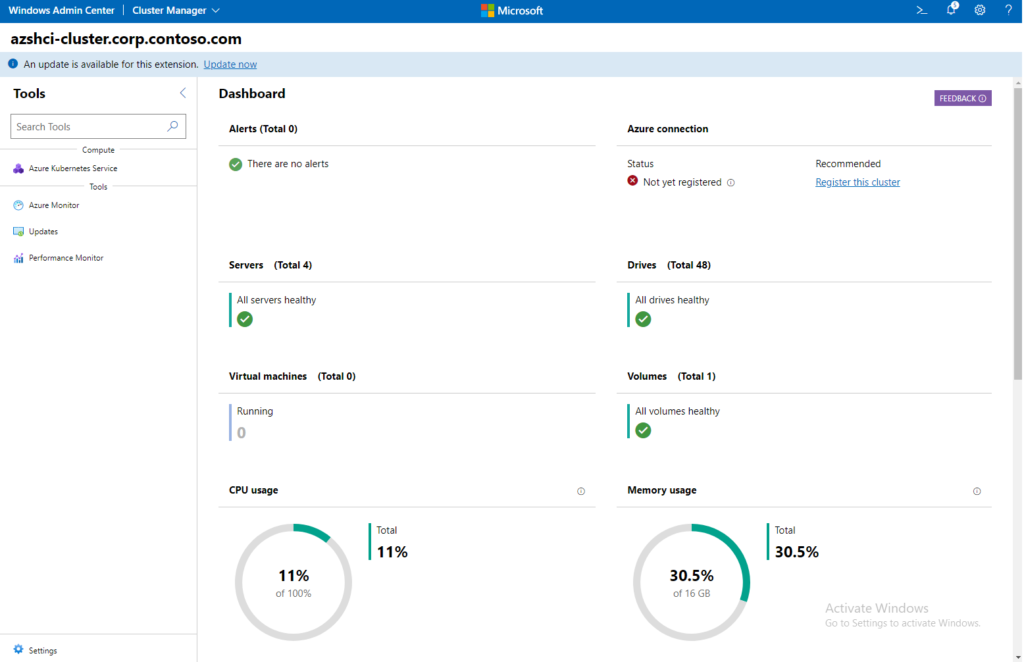The image size is (1024, 662).
Task: Click the no alerts green check
Action: click(236, 164)
